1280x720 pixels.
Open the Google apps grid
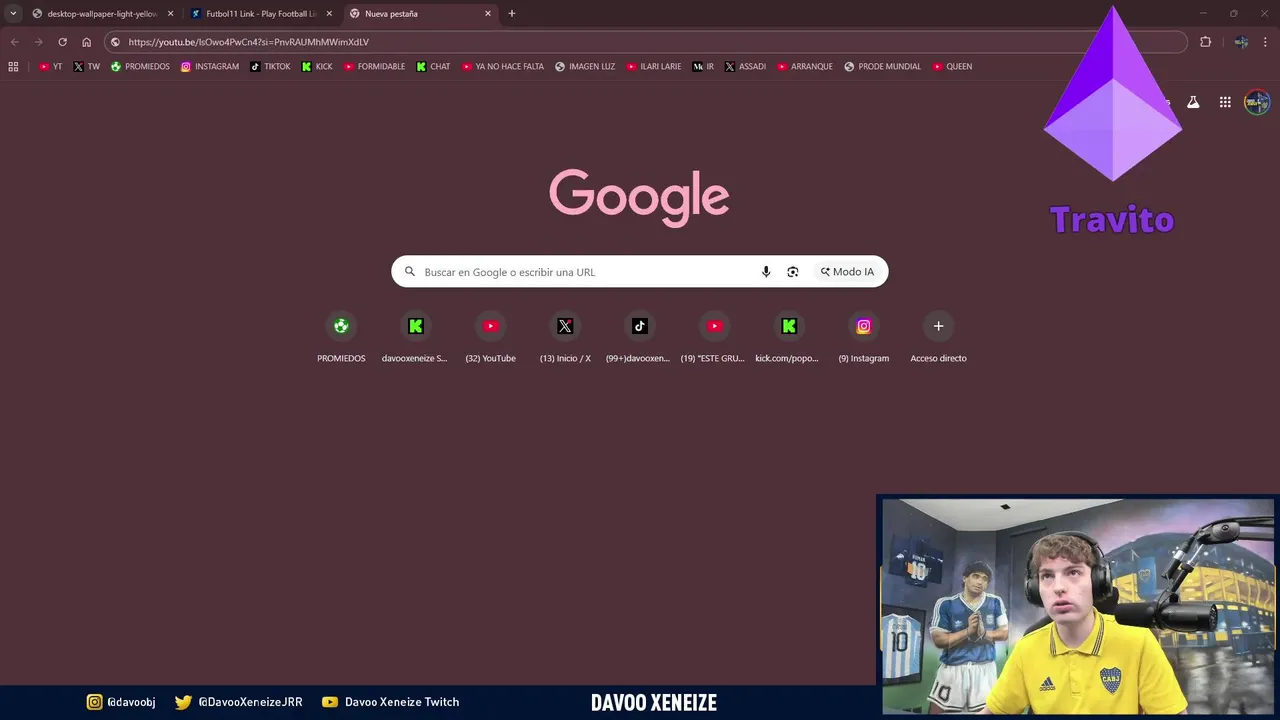pos(1225,102)
